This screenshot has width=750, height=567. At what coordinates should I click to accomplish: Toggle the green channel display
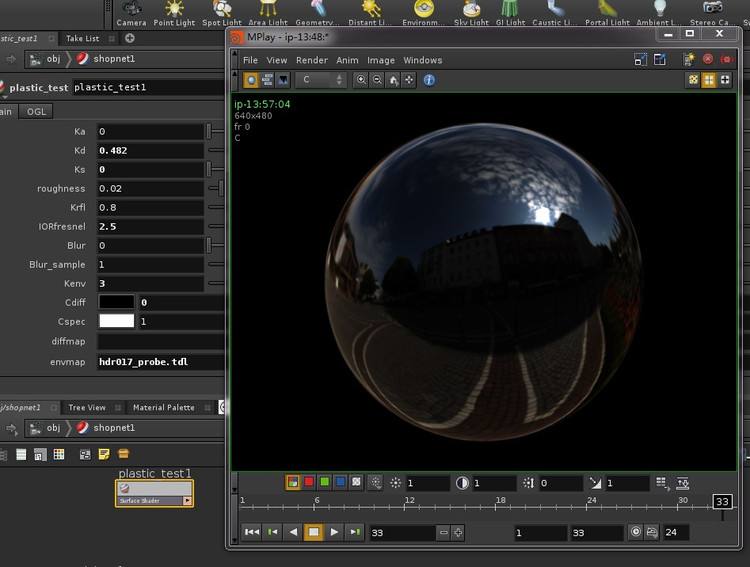pos(324,482)
